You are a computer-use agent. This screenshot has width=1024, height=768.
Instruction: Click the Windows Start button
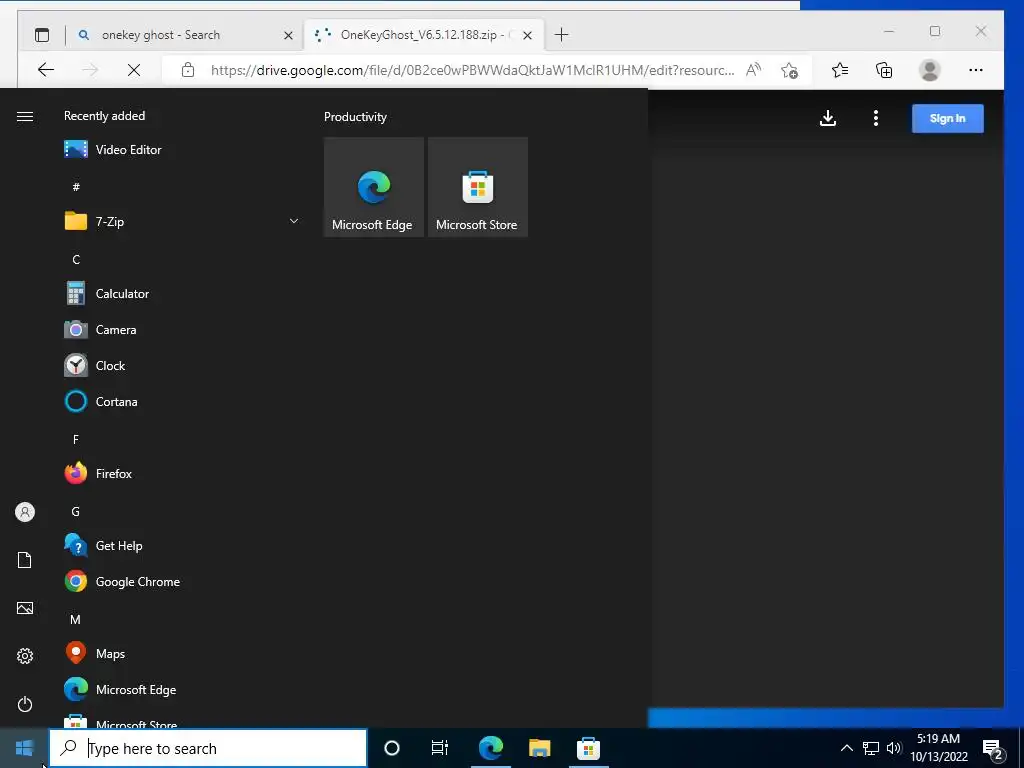pyautogui.click(x=24, y=748)
